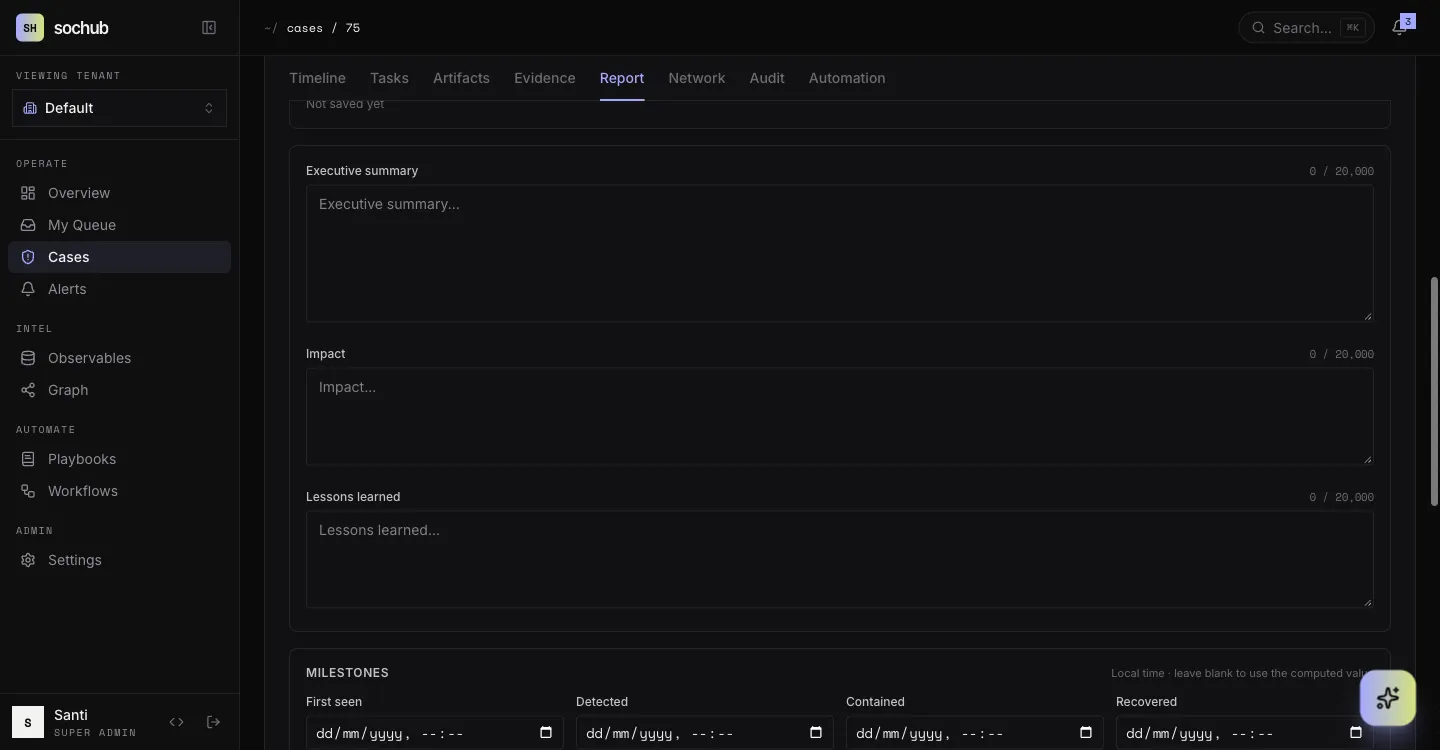Viewport: 1440px width, 750px height.
Task: Switch to the Tasks tab
Action: click(389, 78)
